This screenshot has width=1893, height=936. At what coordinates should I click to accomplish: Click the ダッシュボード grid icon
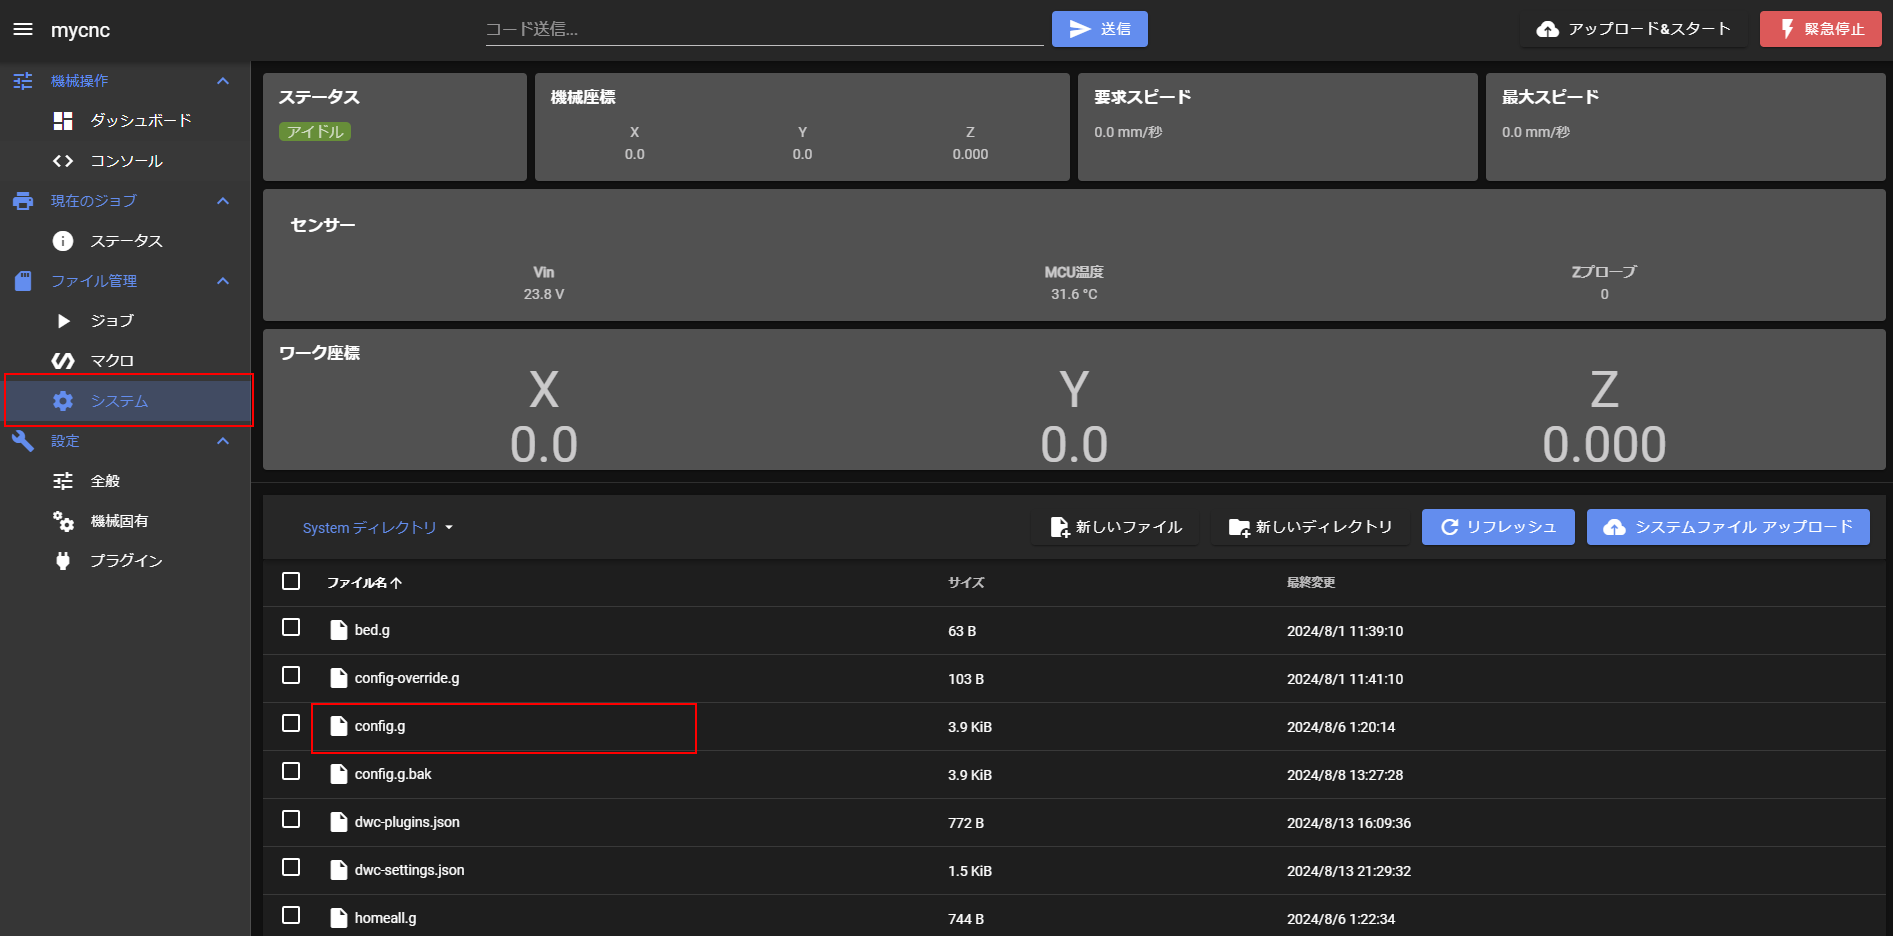coord(63,121)
